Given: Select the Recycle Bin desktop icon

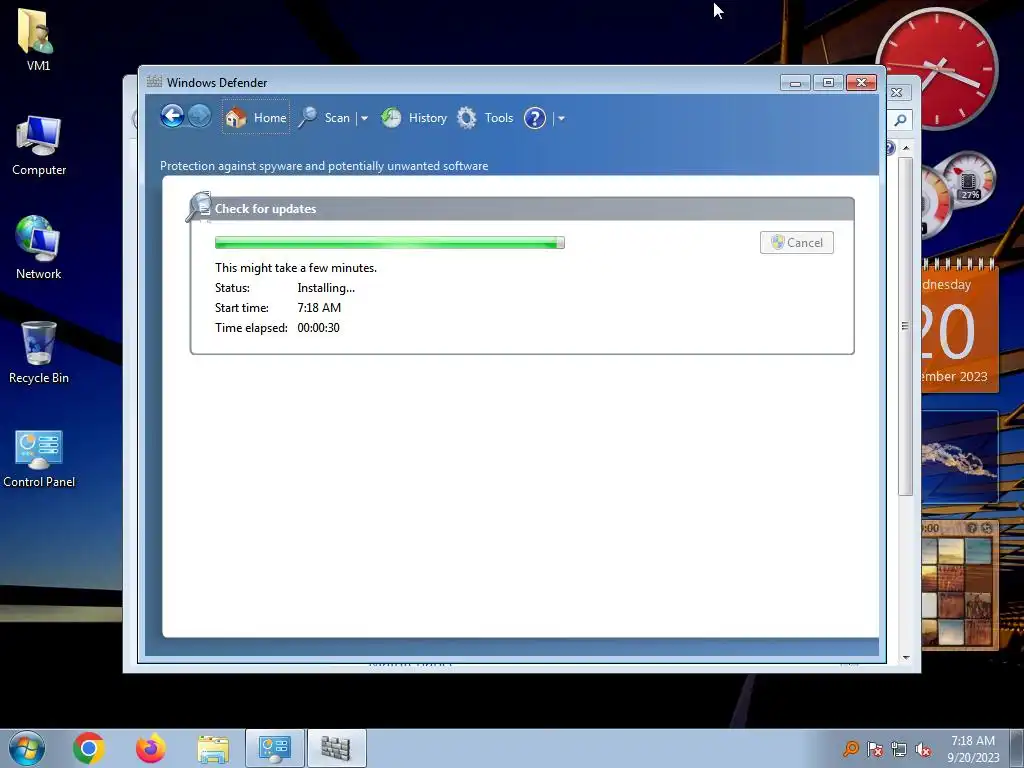Looking at the screenshot, I should tap(39, 352).
